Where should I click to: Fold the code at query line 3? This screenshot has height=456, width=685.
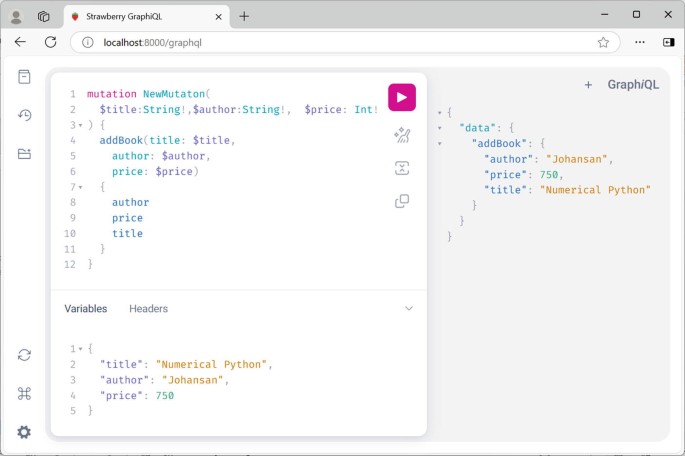[x=80, y=125]
